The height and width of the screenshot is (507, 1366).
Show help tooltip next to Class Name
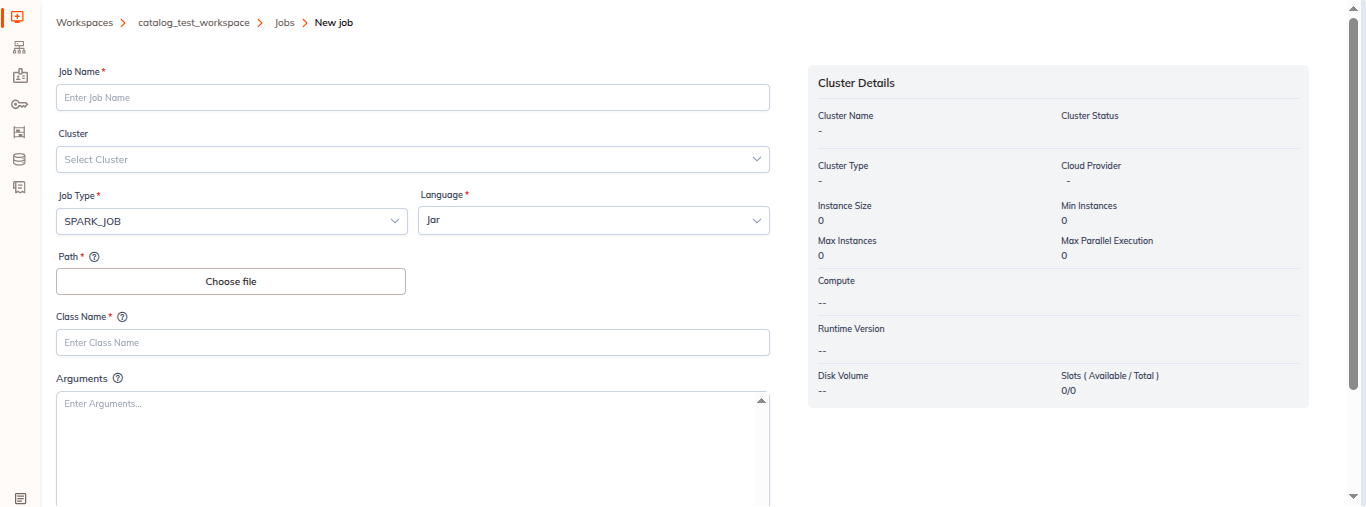122,317
